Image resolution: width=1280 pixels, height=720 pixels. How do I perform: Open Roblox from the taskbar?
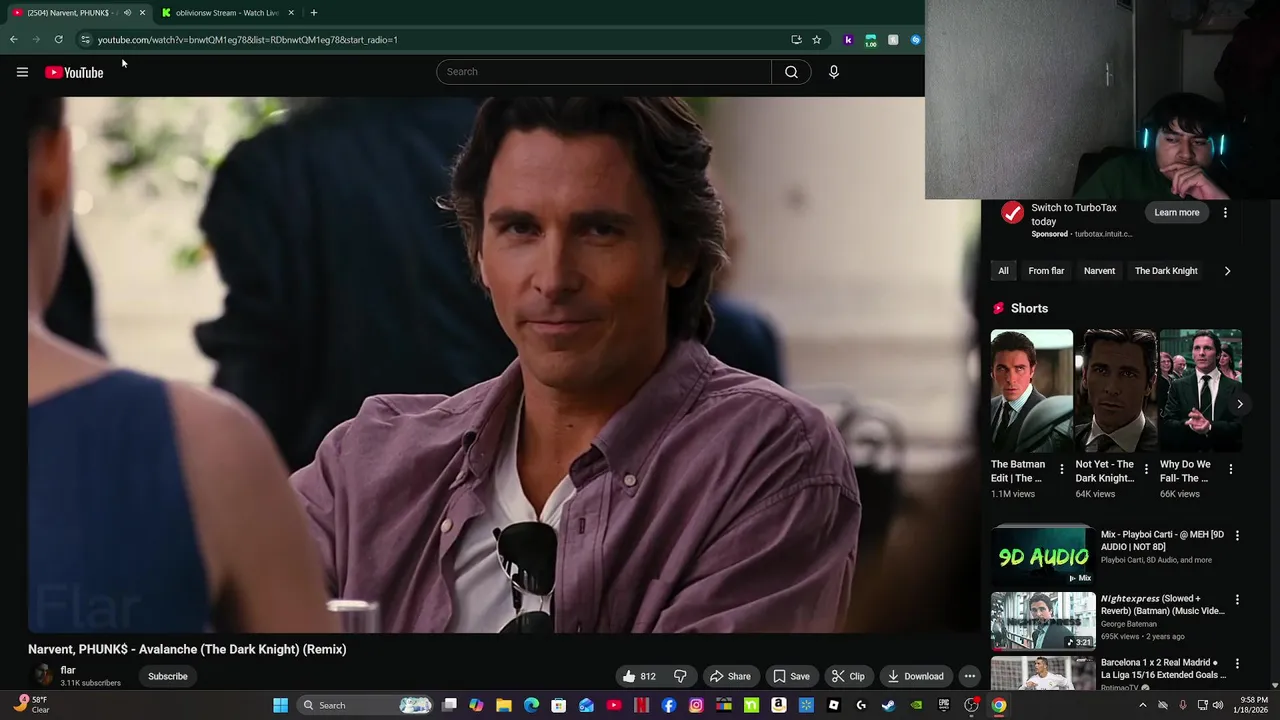click(x=833, y=705)
